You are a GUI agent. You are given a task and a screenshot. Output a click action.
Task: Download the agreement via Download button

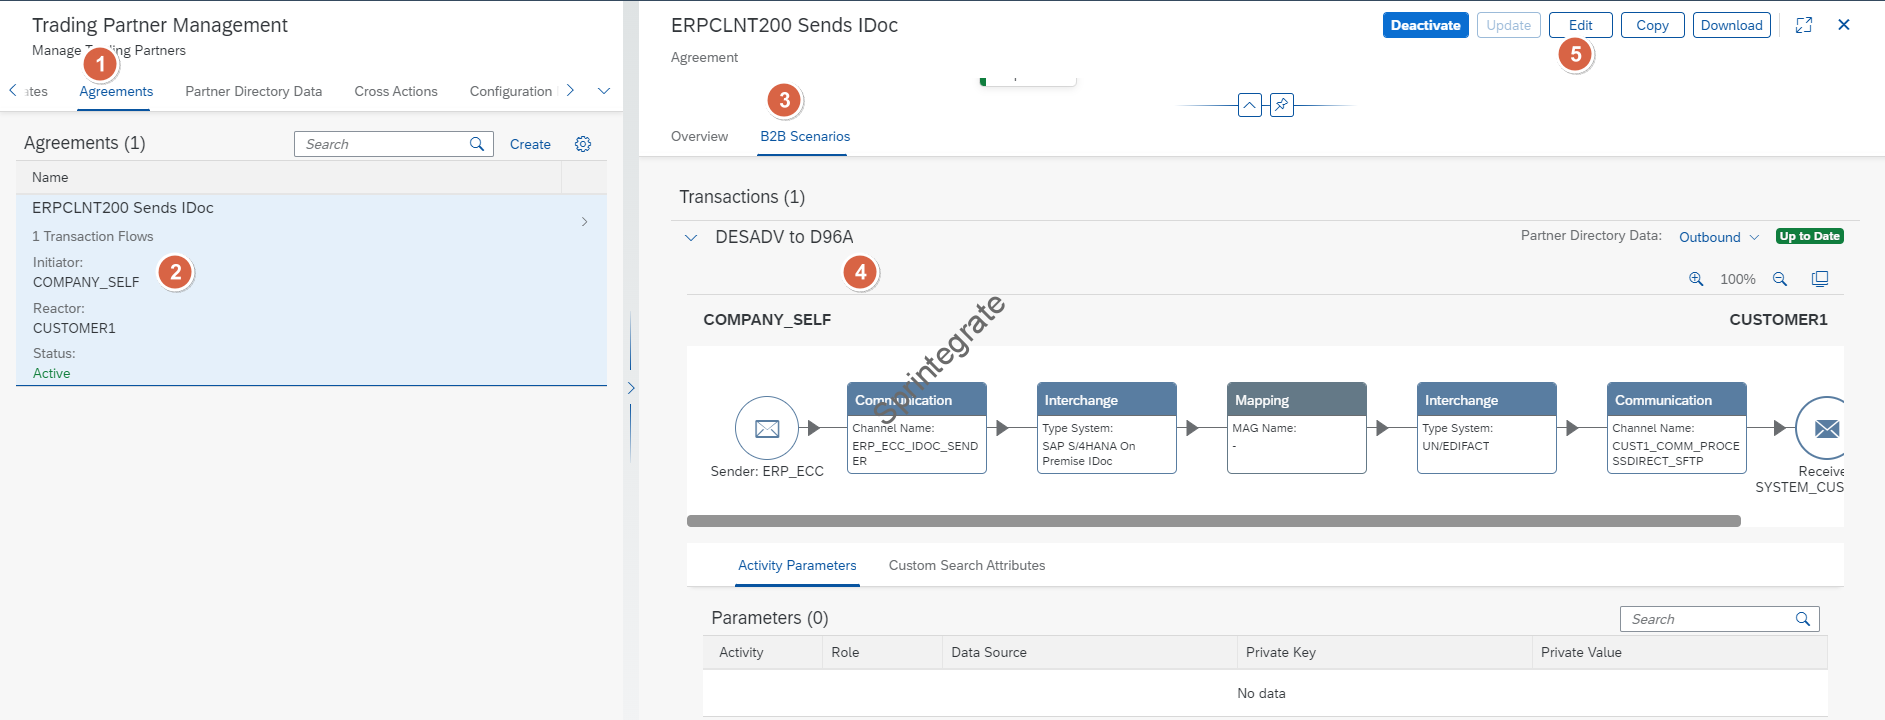pos(1731,25)
